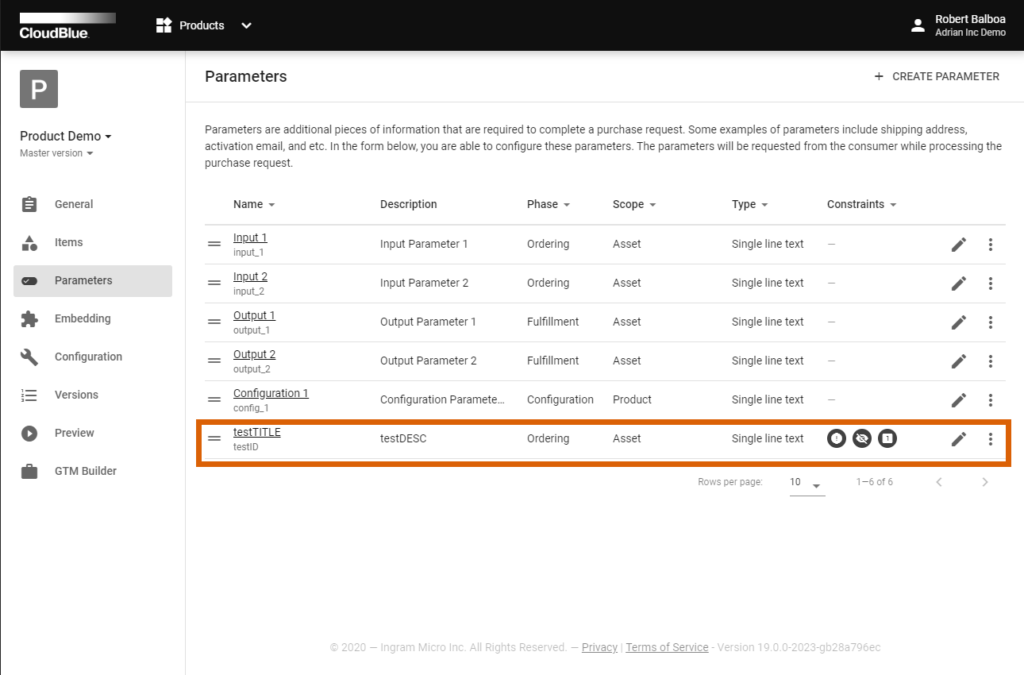Open the user account icon
The width and height of the screenshot is (1024, 675).
point(918,26)
